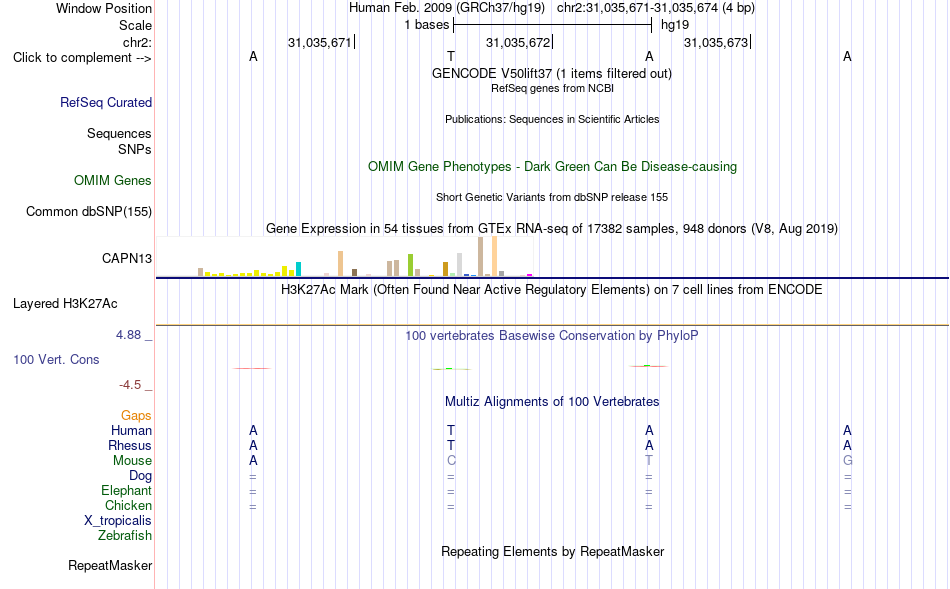
Task: Click the Gaps label in Multiz track
Action: pos(136,415)
